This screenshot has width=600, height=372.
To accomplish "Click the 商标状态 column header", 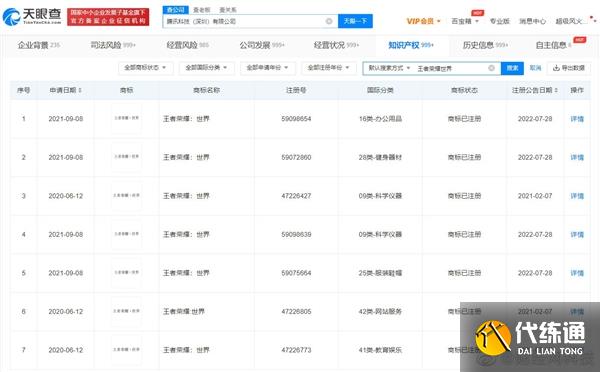I will (x=464, y=90).
